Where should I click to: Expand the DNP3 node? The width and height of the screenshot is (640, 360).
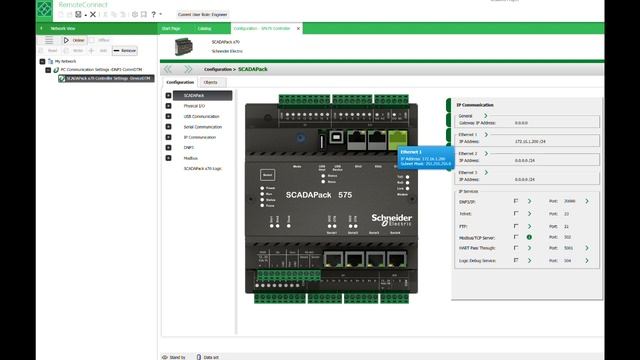[168, 147]
